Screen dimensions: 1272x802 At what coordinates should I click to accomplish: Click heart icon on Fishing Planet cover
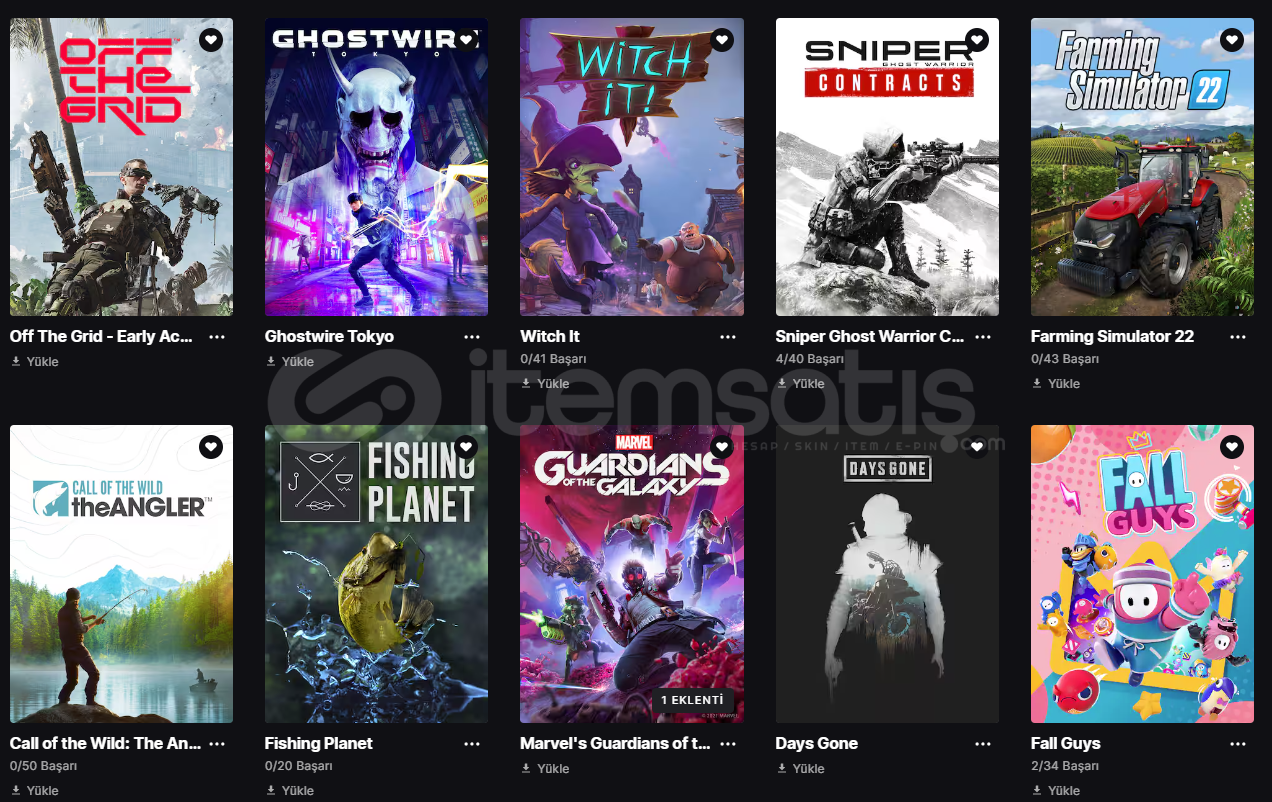466,447
